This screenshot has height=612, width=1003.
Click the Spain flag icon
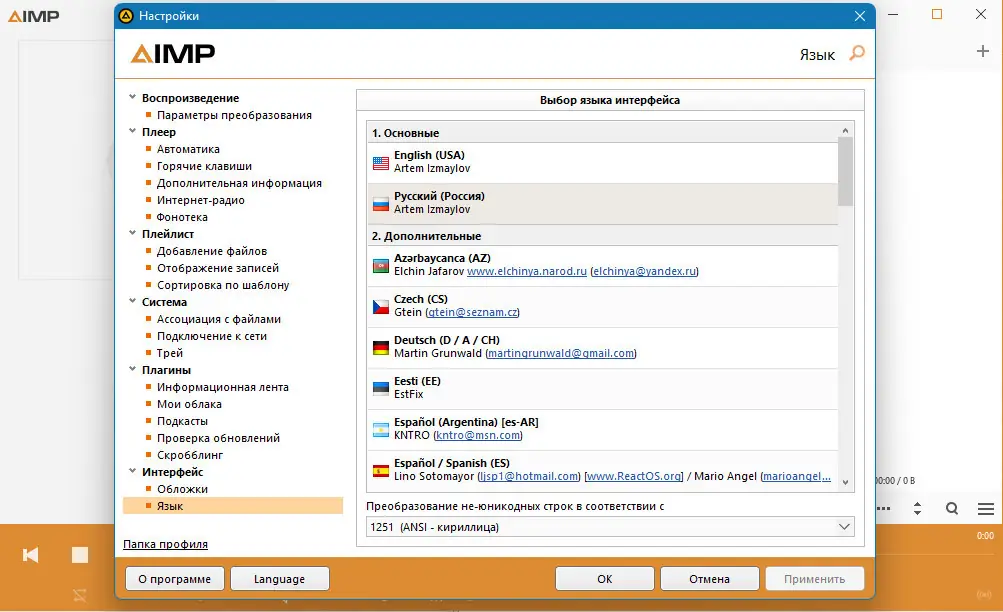click(381, 471)
